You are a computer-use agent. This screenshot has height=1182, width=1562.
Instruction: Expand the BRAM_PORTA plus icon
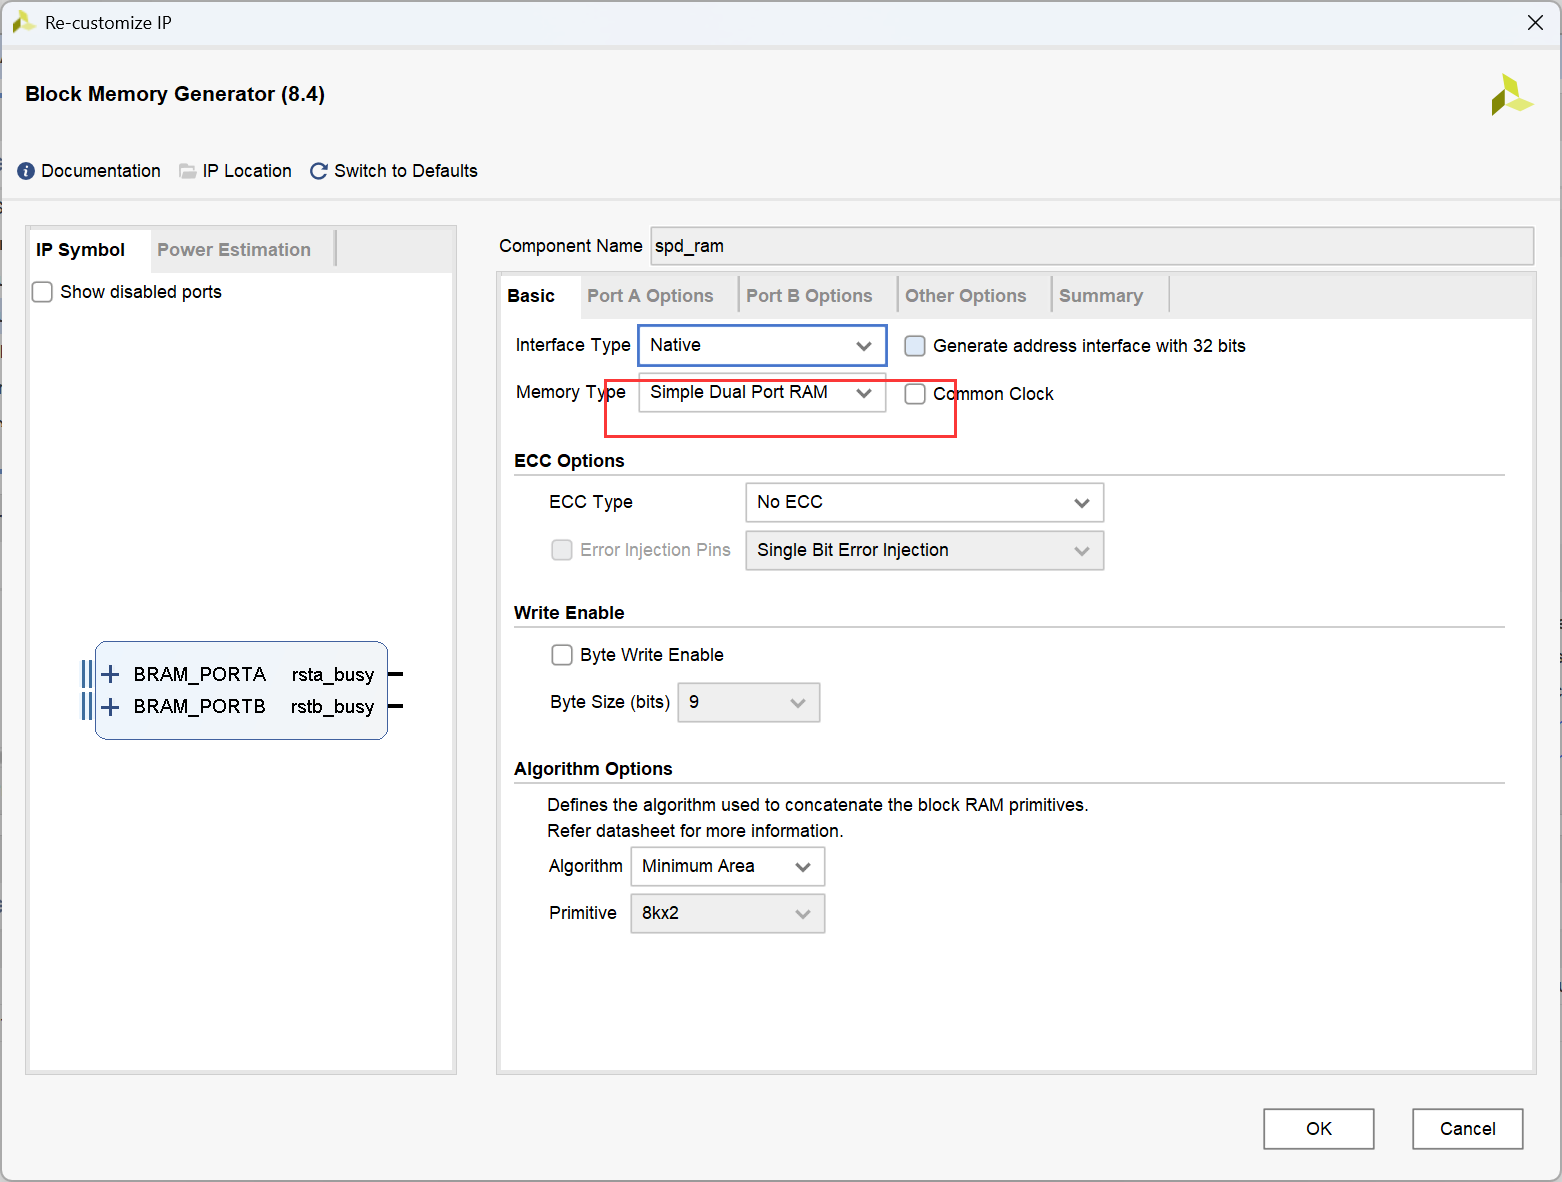pos(110,674)
